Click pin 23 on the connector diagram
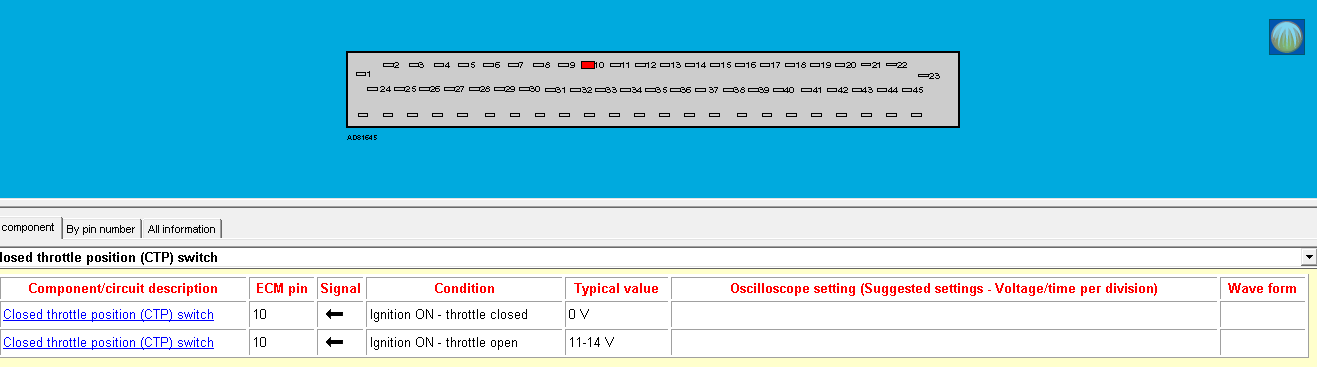The height and width of the screenshot is (367, 1317). pos(929,75)
